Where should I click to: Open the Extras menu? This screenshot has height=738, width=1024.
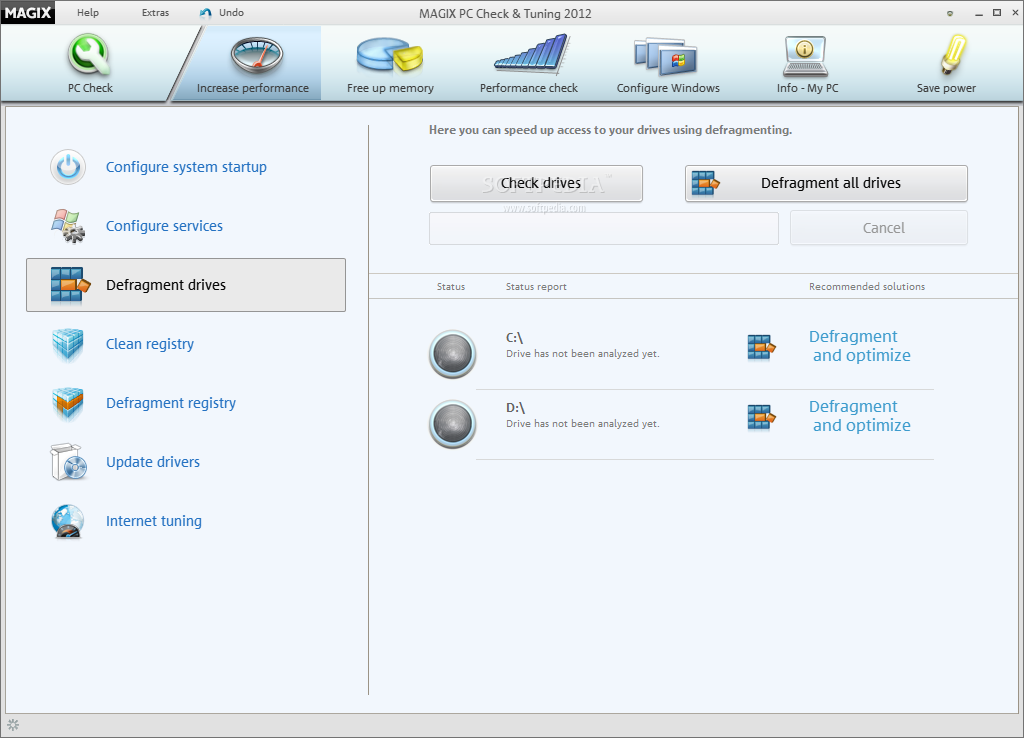click(x=155, y=12)
